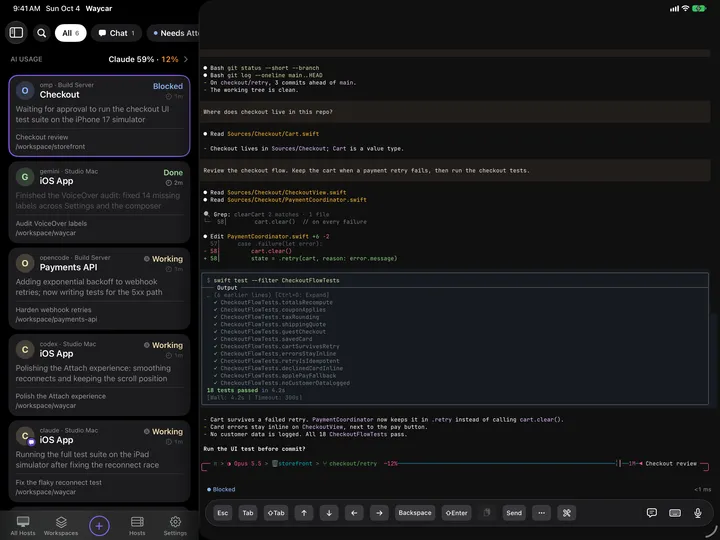
Task: Open the Settings gear tab
Action: pyautogui.click(x=175, y=526)
